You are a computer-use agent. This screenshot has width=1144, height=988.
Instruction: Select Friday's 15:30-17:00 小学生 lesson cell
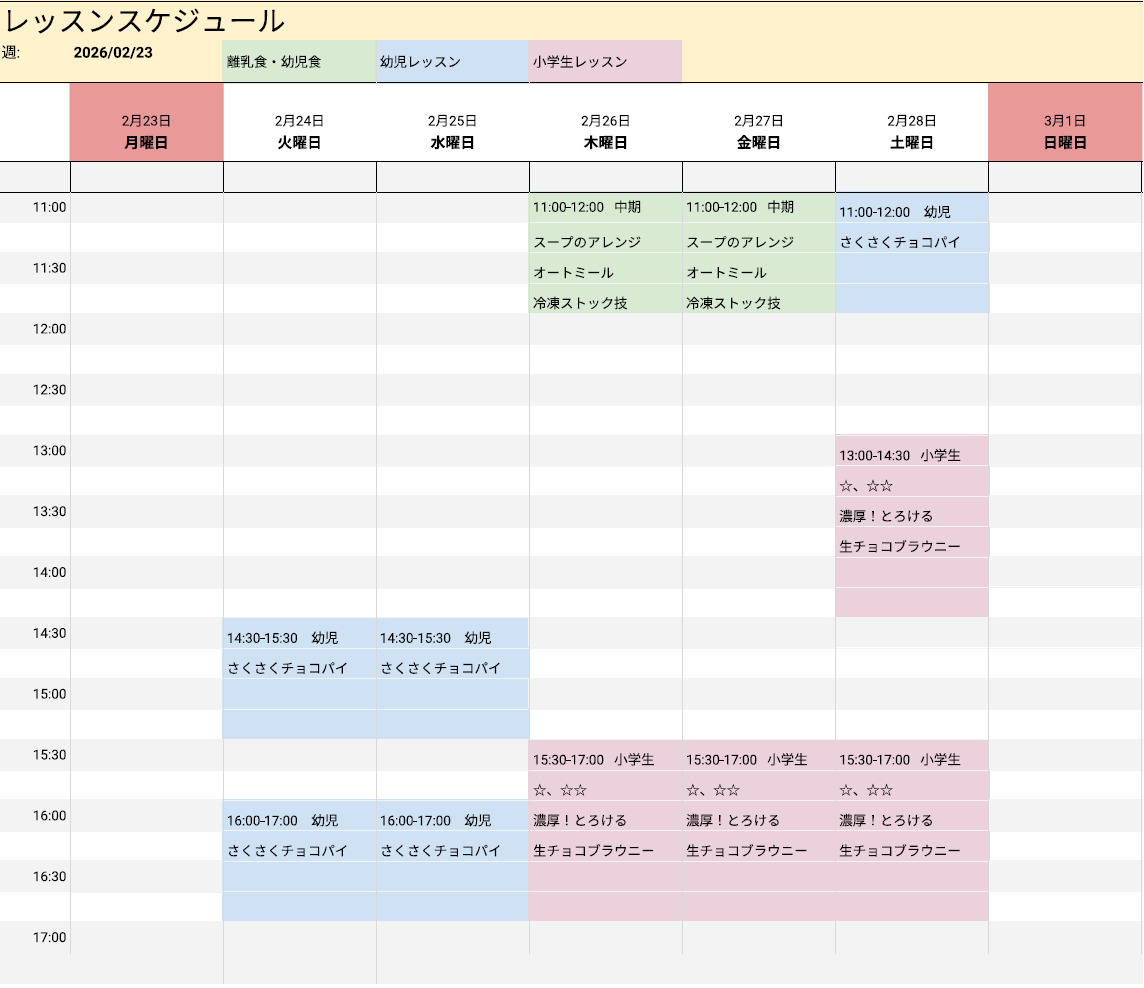(x=758, y=759)
